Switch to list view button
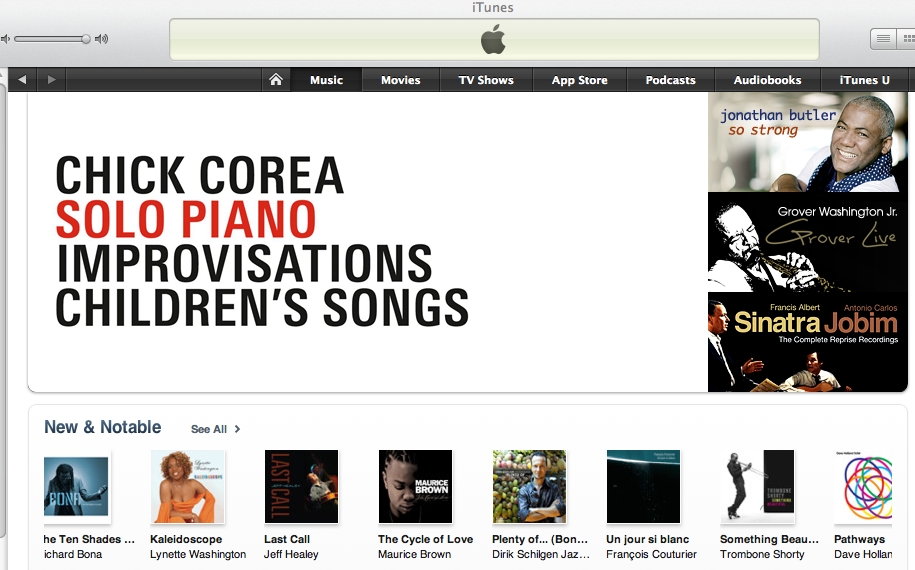Viewport: 915px width, 570px height. point(883,39)
